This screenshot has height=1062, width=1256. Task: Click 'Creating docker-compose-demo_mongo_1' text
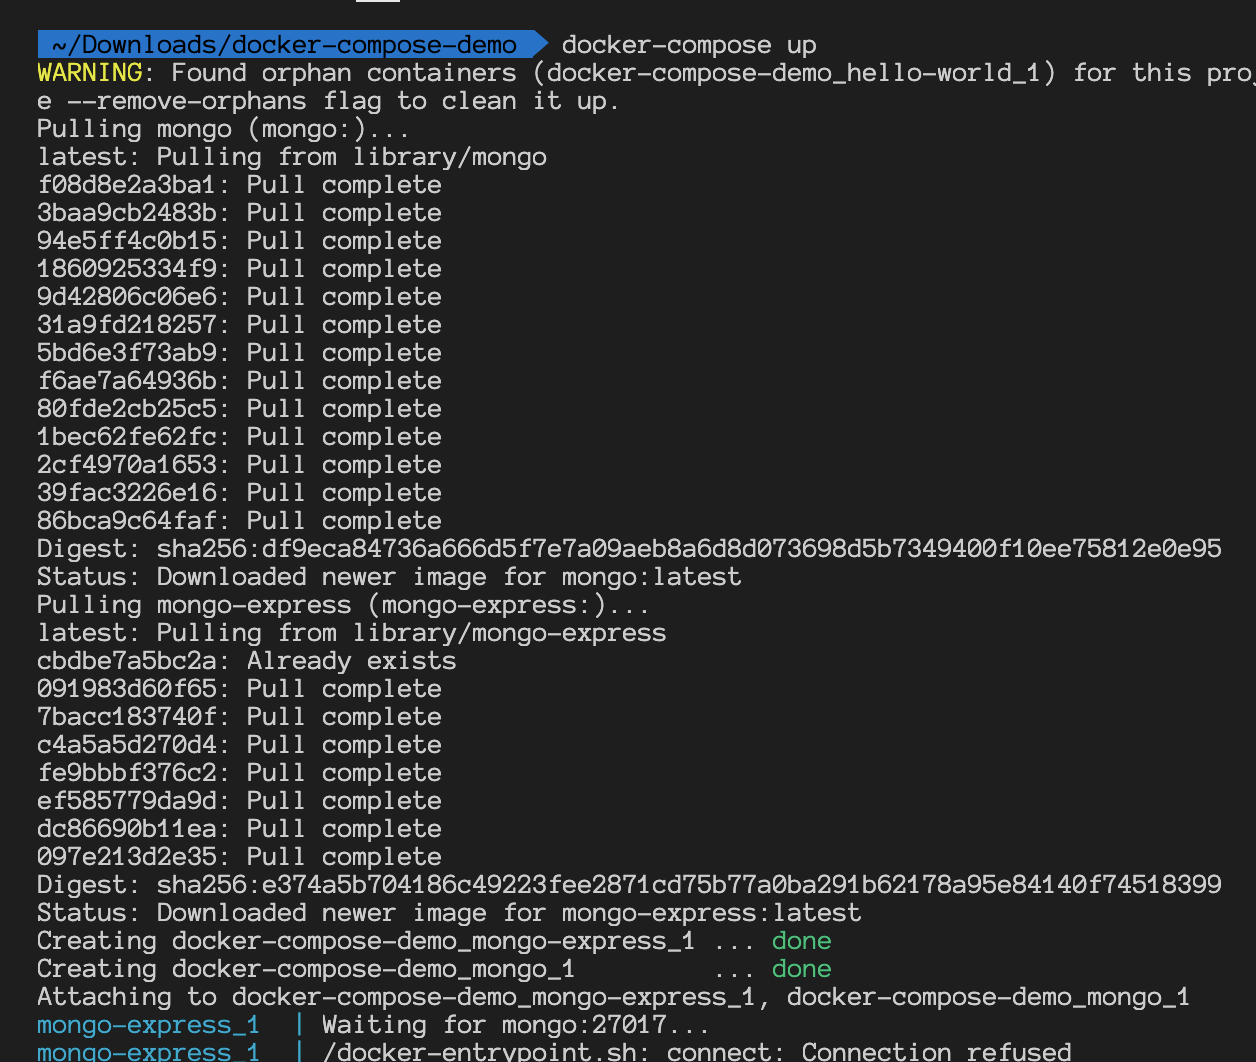pyautogui.click(x=306, y=969)
